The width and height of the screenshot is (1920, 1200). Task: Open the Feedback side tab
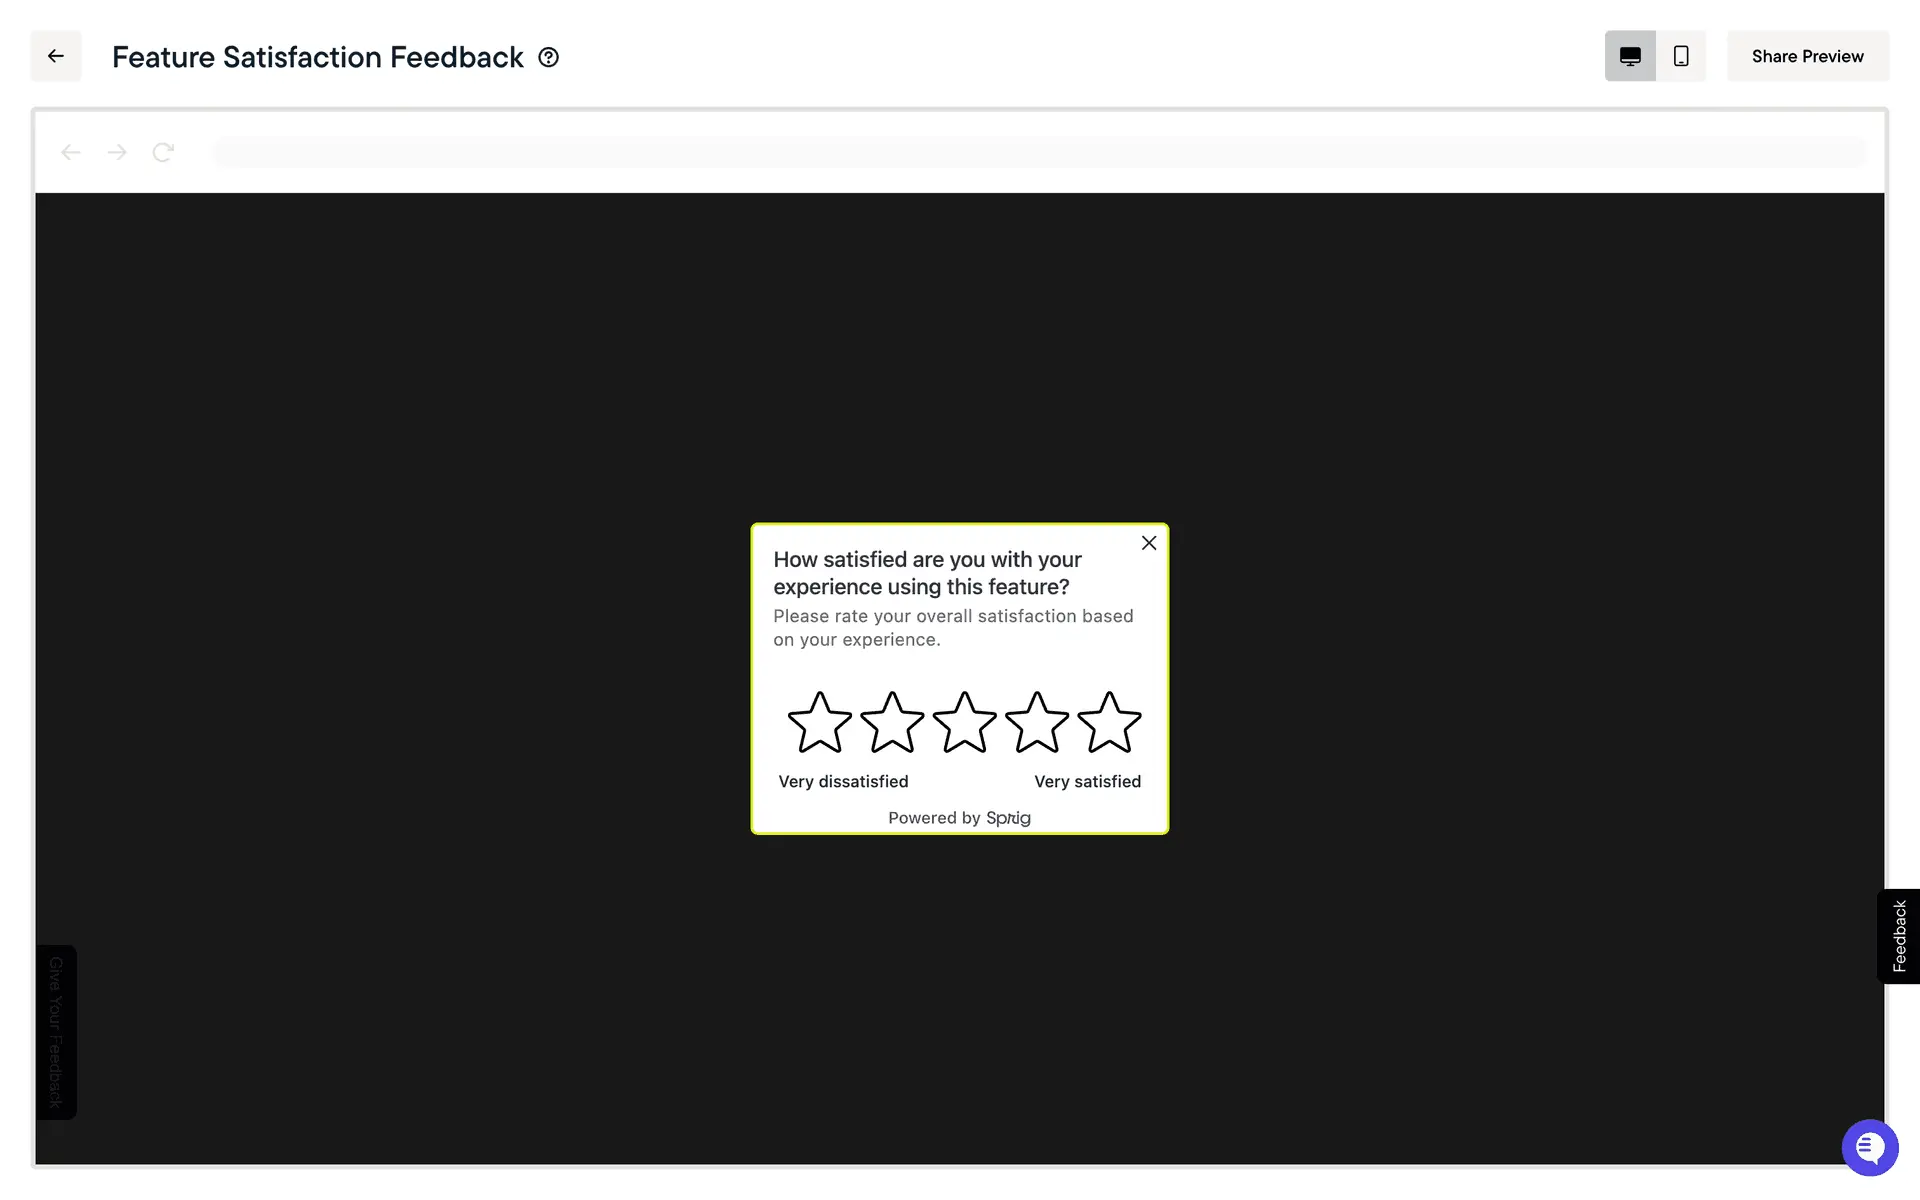click(1899, 936)
